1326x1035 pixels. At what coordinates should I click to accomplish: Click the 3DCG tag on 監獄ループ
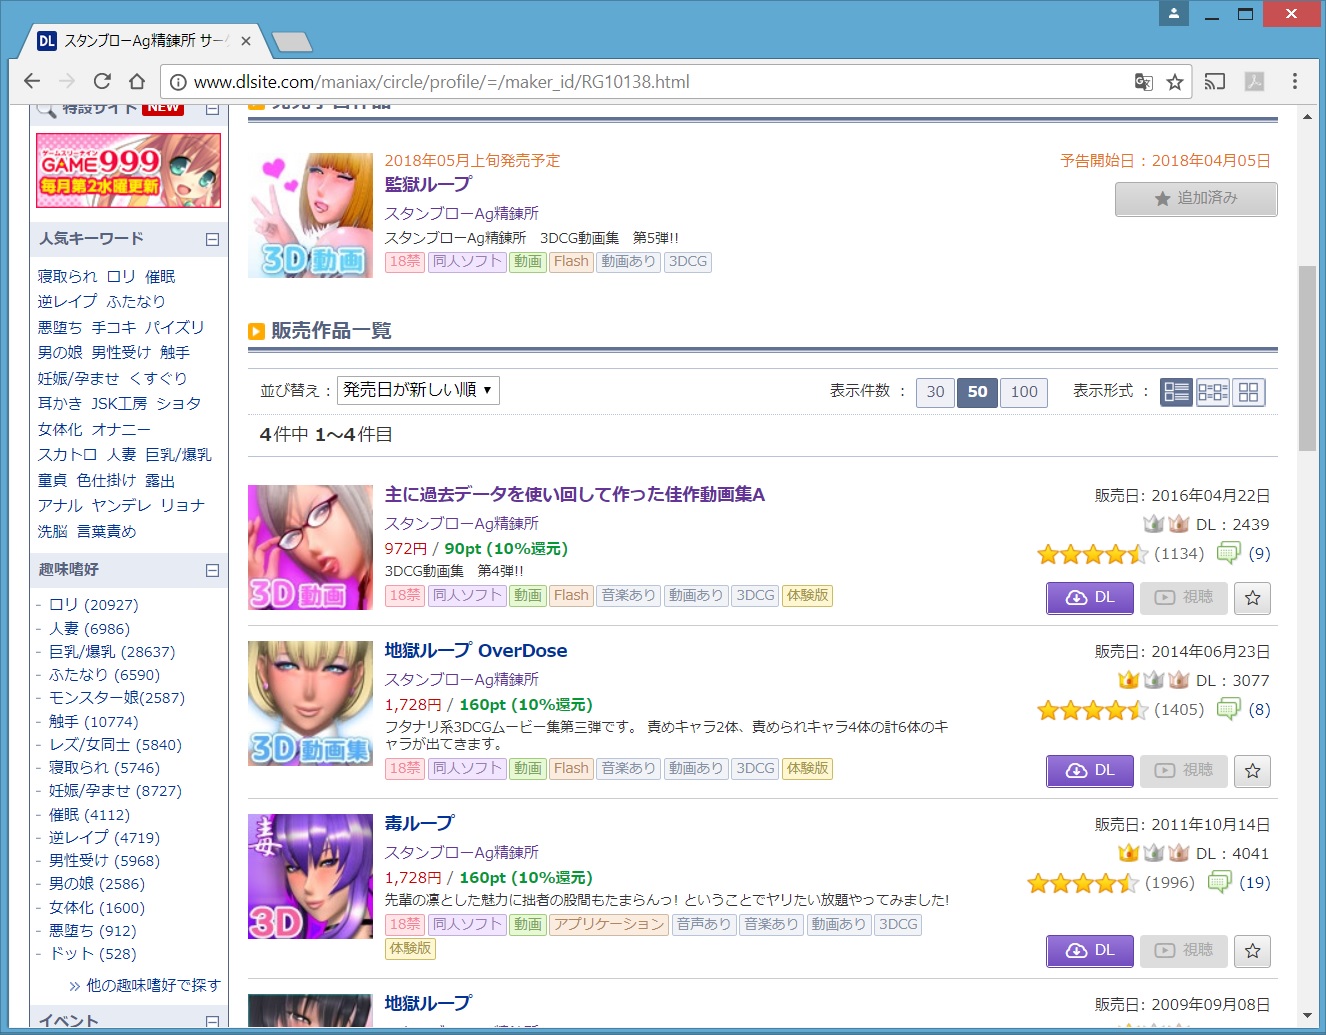(x=688, y=262)
